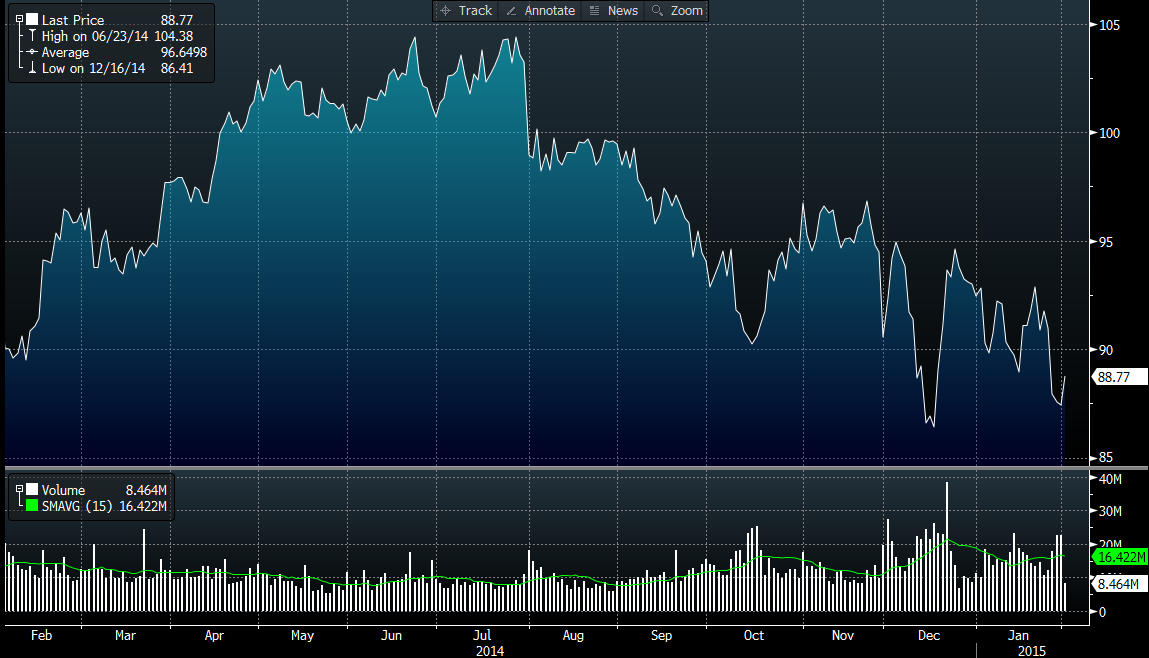Select the 'Low on 12/16/14' legend entry
This screenshot has height=658, width=1149.
[x=93, y=69]
